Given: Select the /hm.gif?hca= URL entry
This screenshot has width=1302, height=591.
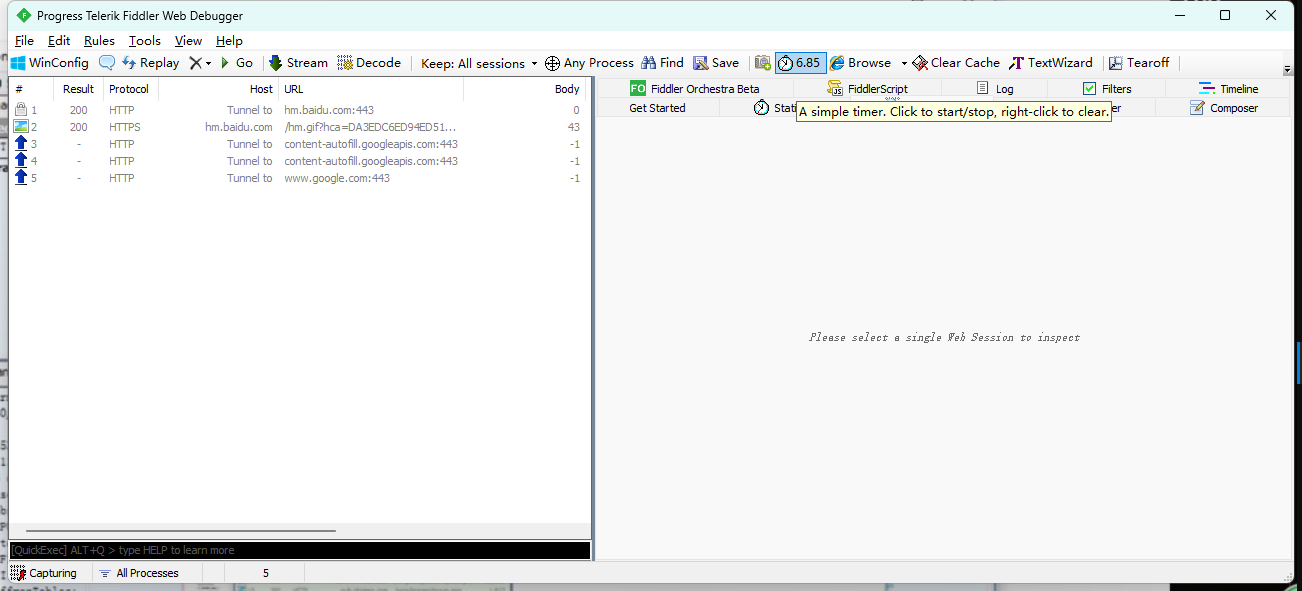Looking at the screenshot, I should coord(370,127).
